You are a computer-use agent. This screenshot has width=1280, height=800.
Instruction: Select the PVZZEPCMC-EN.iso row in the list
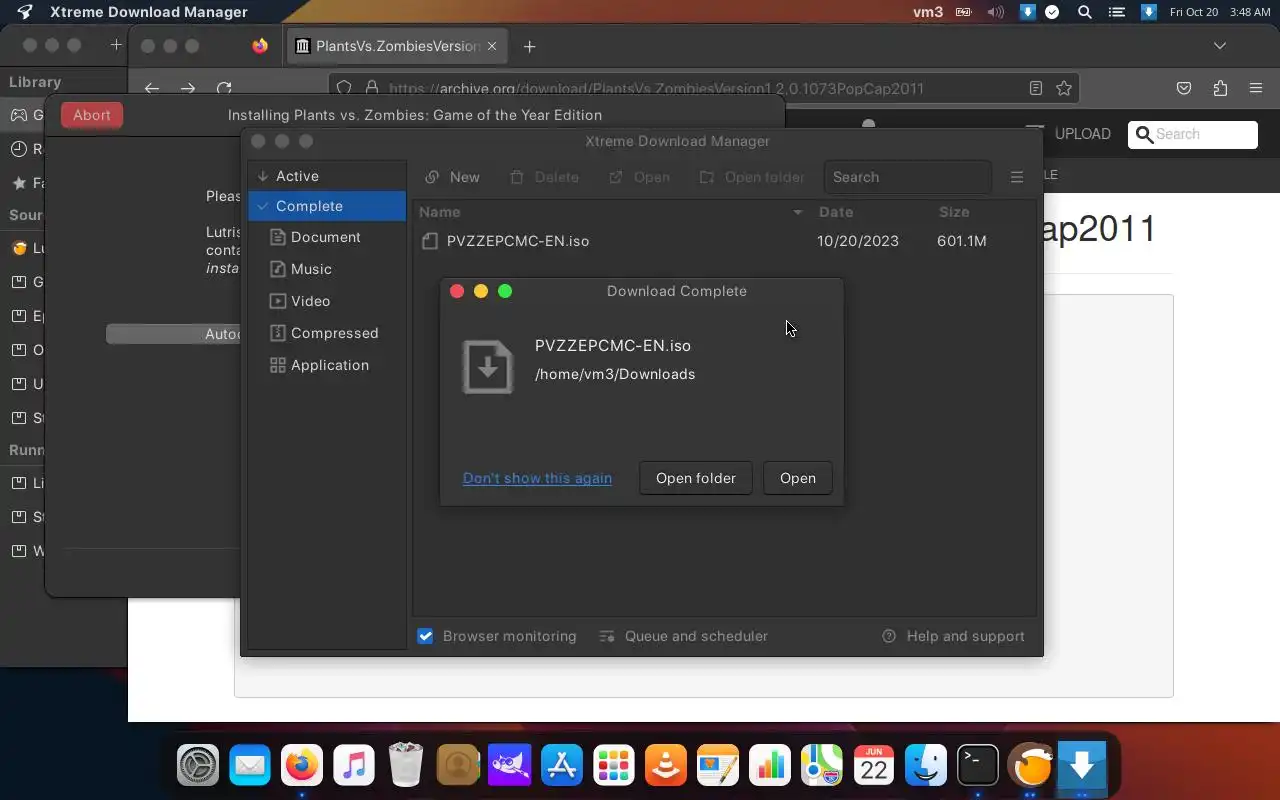(724, 241)
